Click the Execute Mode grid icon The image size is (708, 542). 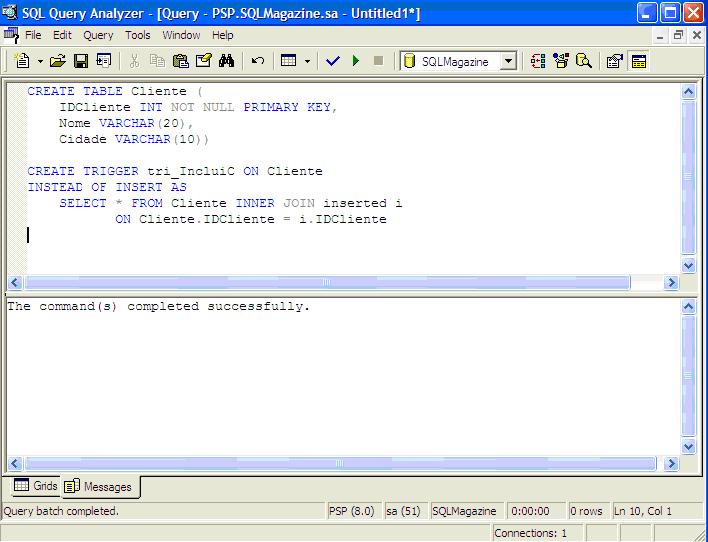click(288, 61)
